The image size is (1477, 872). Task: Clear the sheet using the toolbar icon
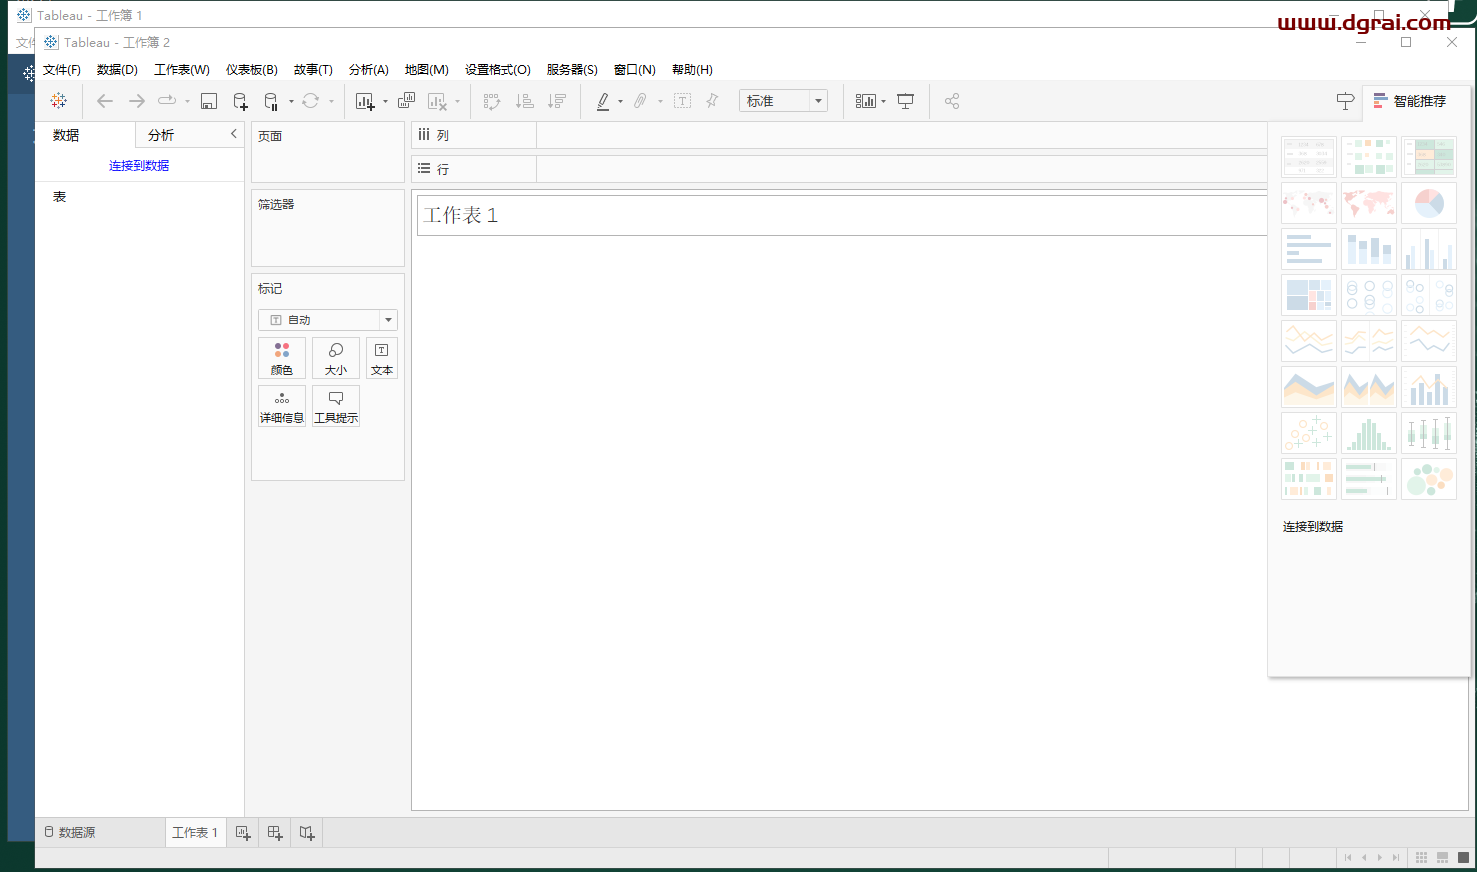pyautogui.click(x=437, y=101)
